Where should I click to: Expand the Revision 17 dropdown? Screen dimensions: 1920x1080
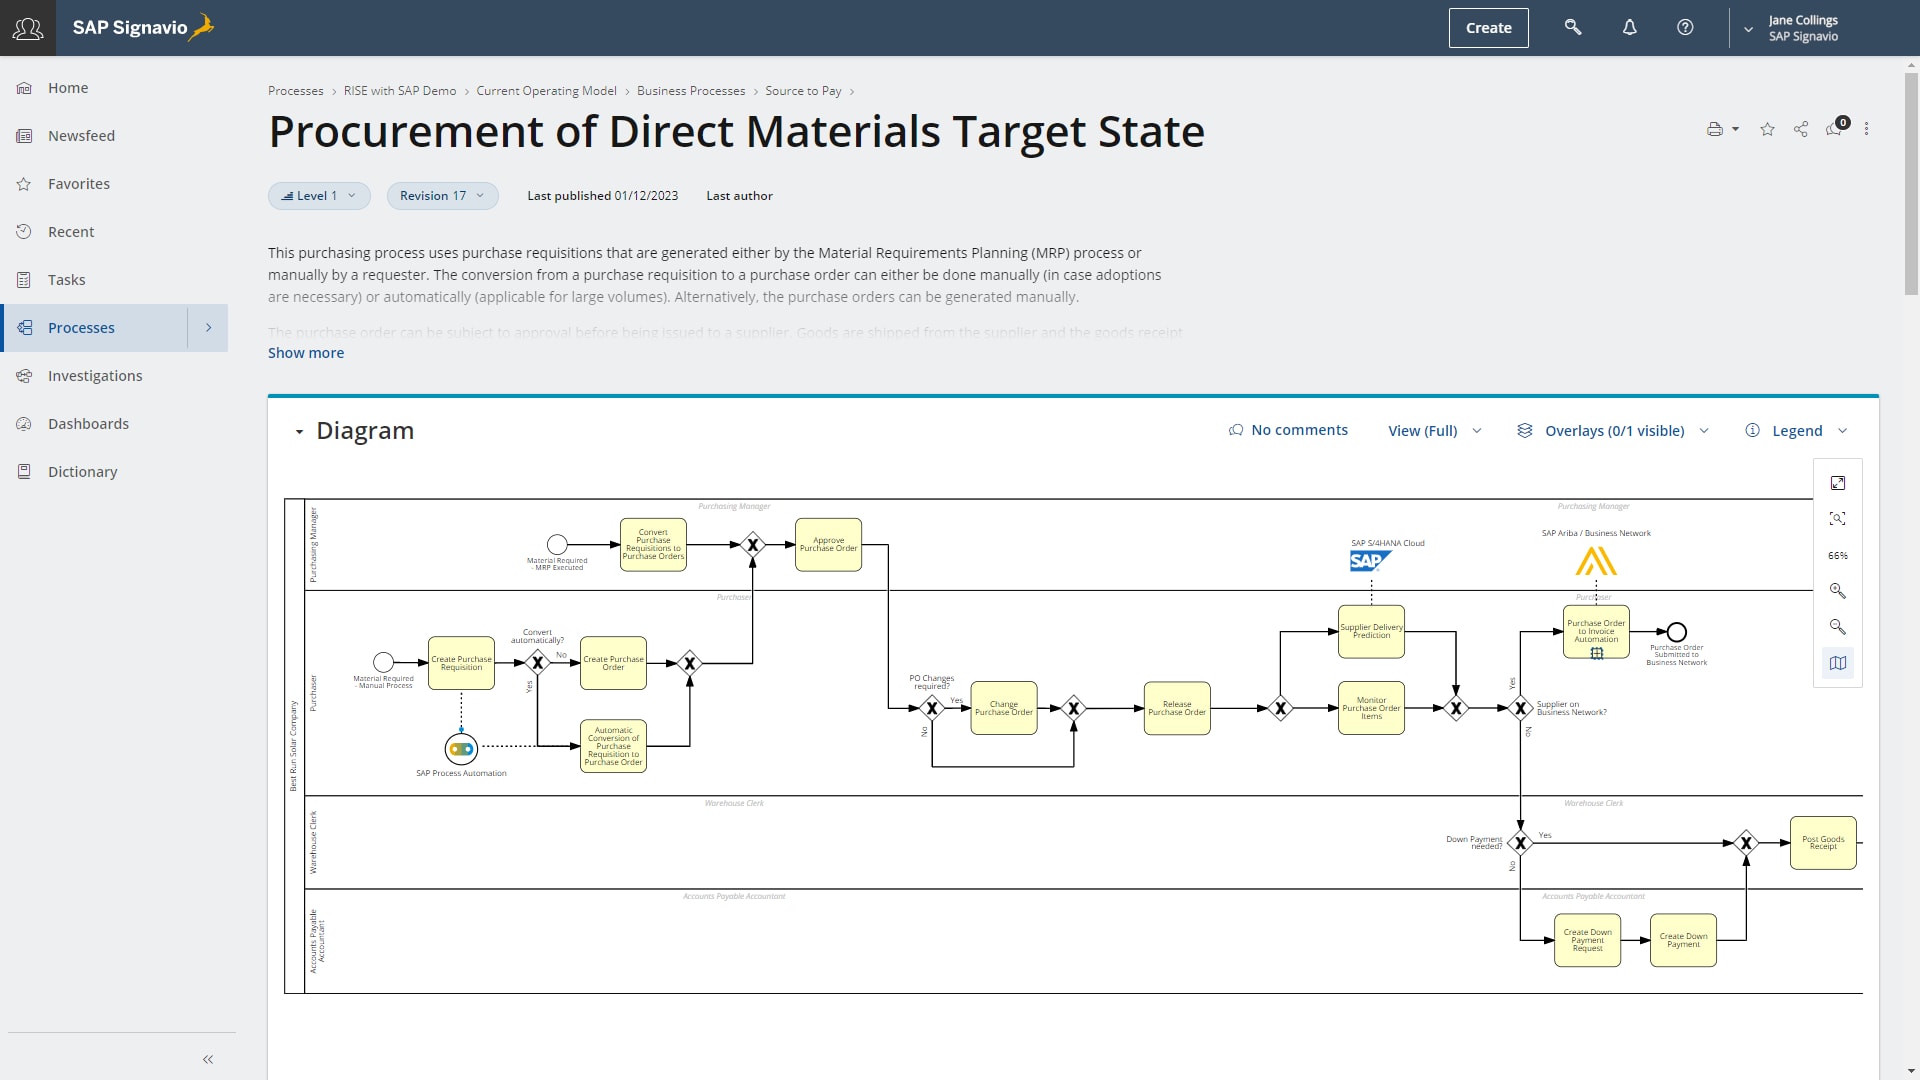[442, 196]
